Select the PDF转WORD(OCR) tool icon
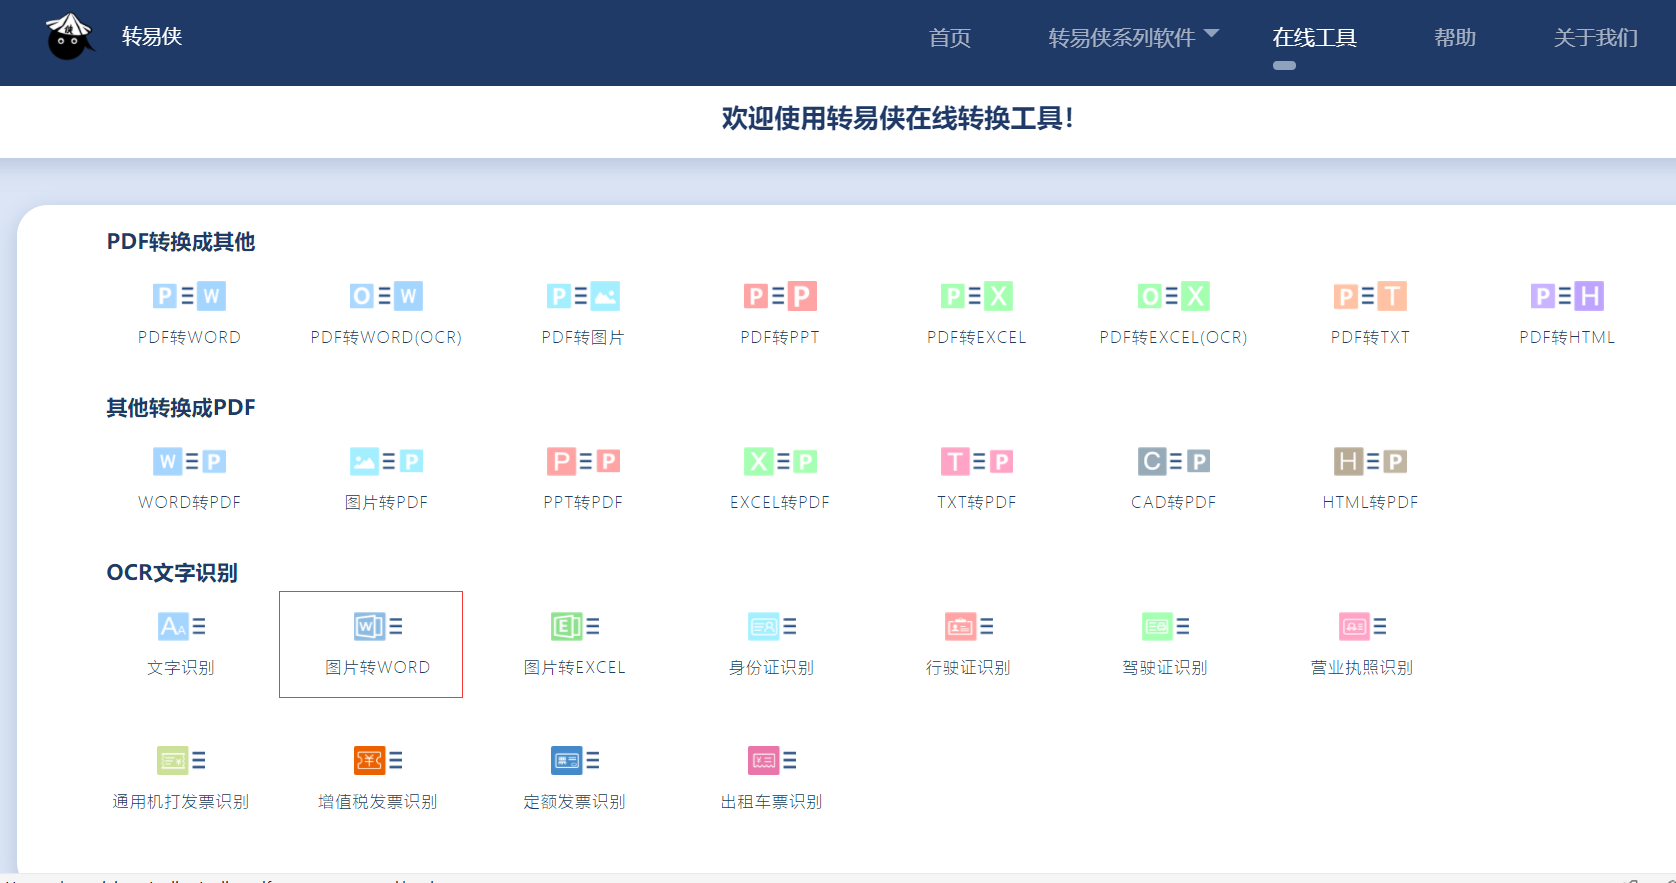 pyautogui.click(x=386, y=296)
